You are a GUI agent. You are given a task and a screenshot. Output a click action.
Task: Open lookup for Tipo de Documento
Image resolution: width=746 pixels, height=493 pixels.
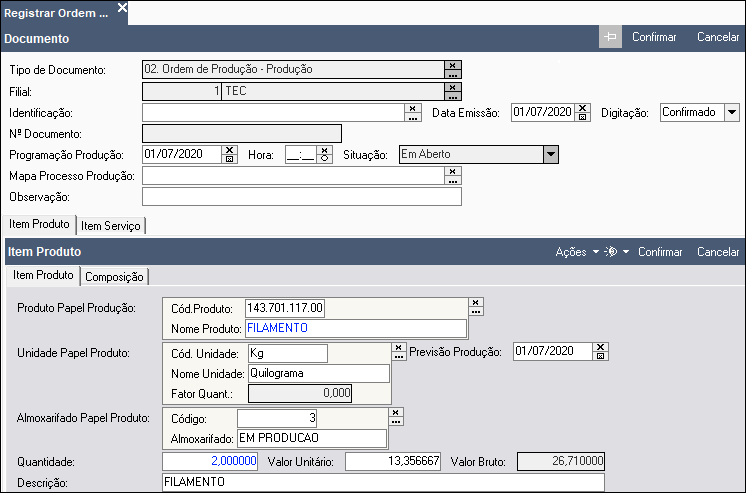point(452,74)
